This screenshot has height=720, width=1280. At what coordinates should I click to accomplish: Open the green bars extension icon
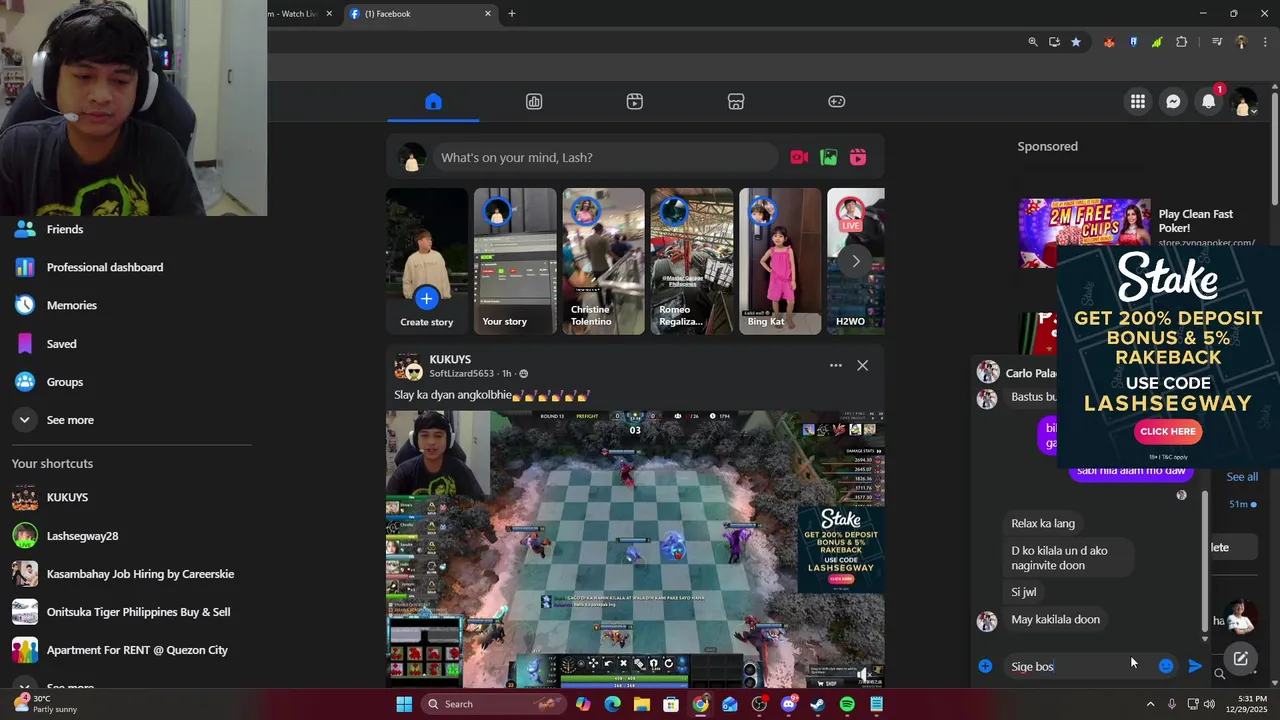1157,42
